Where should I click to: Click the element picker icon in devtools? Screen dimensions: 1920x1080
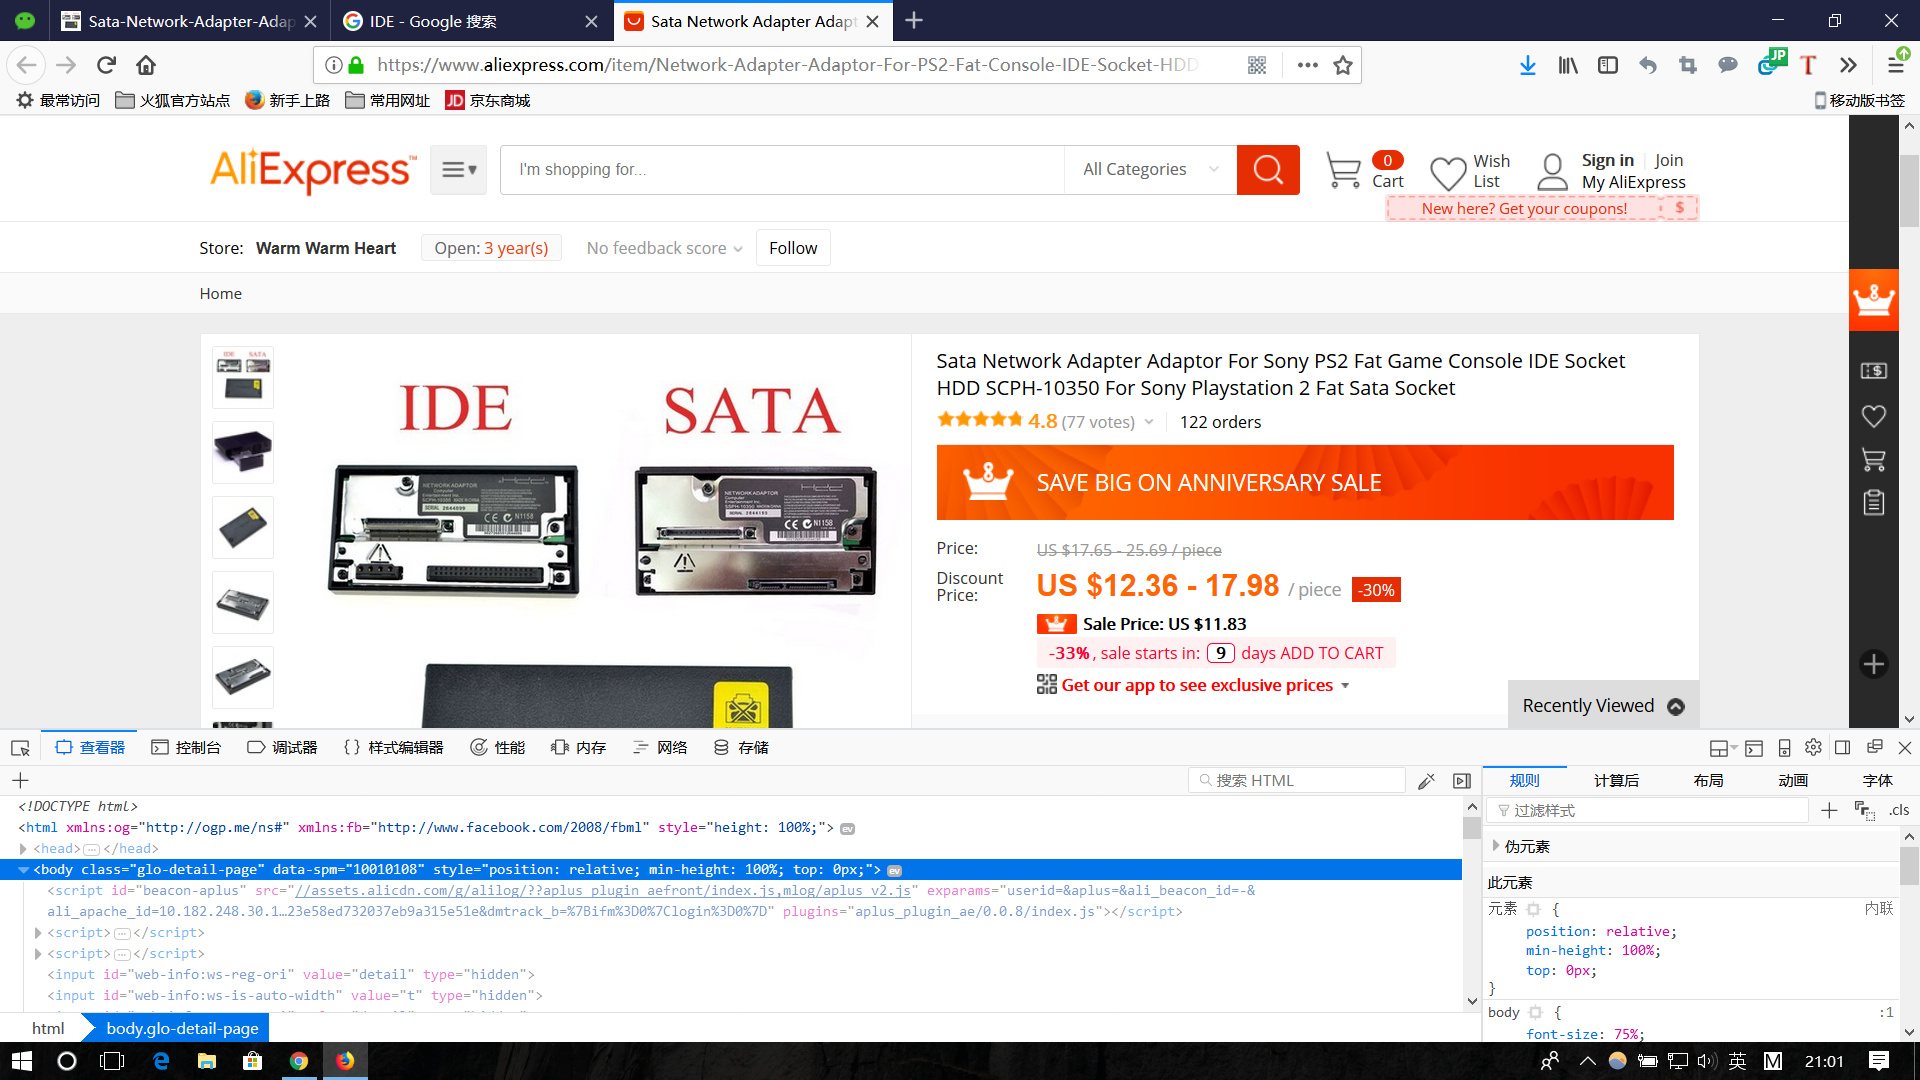click(20, 748)
